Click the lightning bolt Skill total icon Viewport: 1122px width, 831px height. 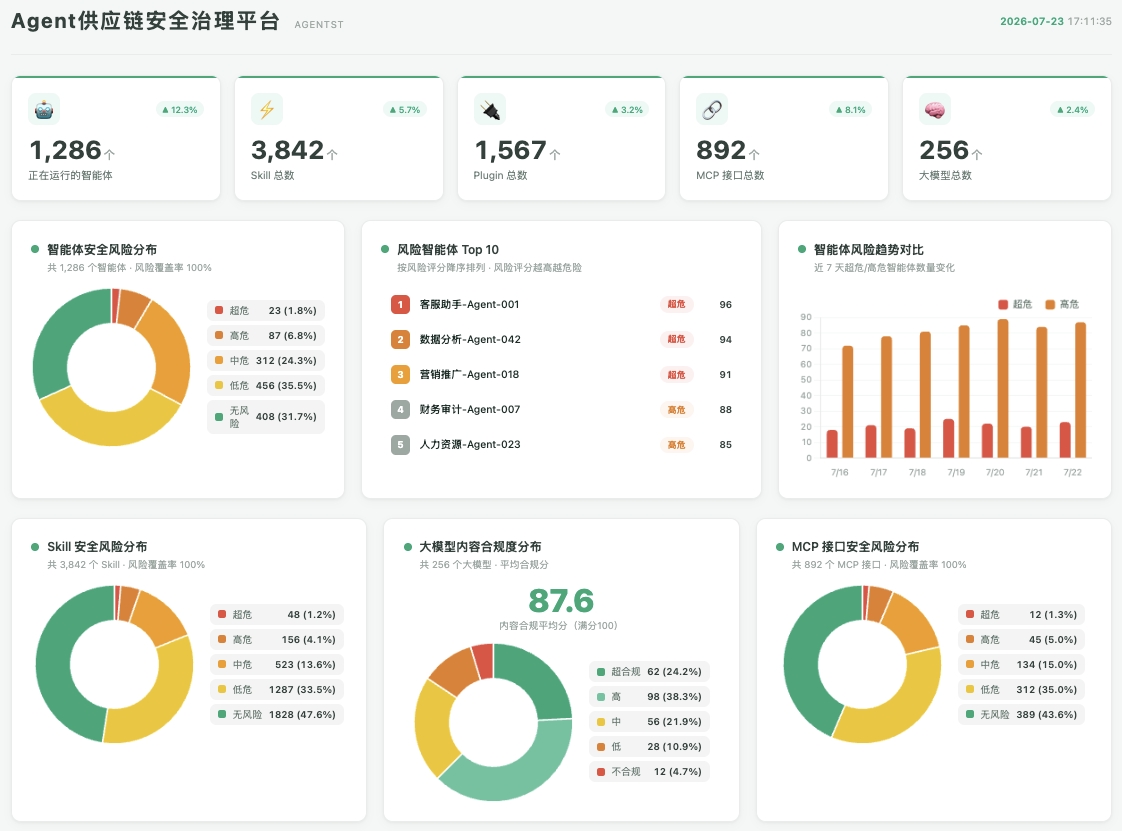267,110
